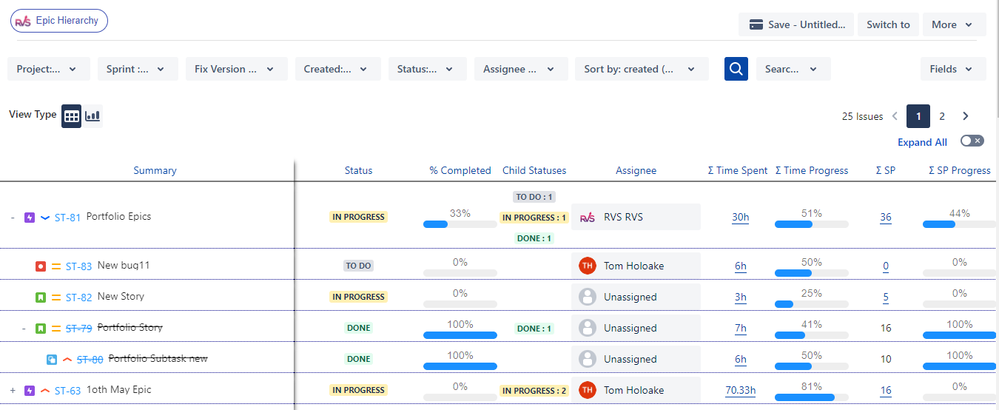Open issue link ST-63
This screenshot has height=410, width=999.
(68, 390)
